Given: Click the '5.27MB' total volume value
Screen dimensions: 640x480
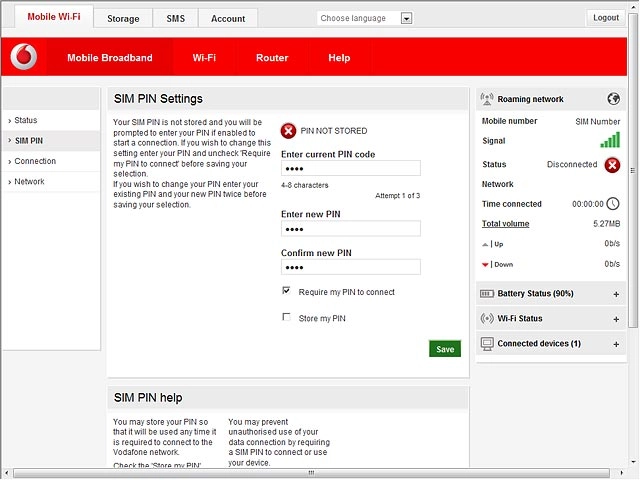Looking at the screenshot, I should pyautogui.click(x=607, y=224).
